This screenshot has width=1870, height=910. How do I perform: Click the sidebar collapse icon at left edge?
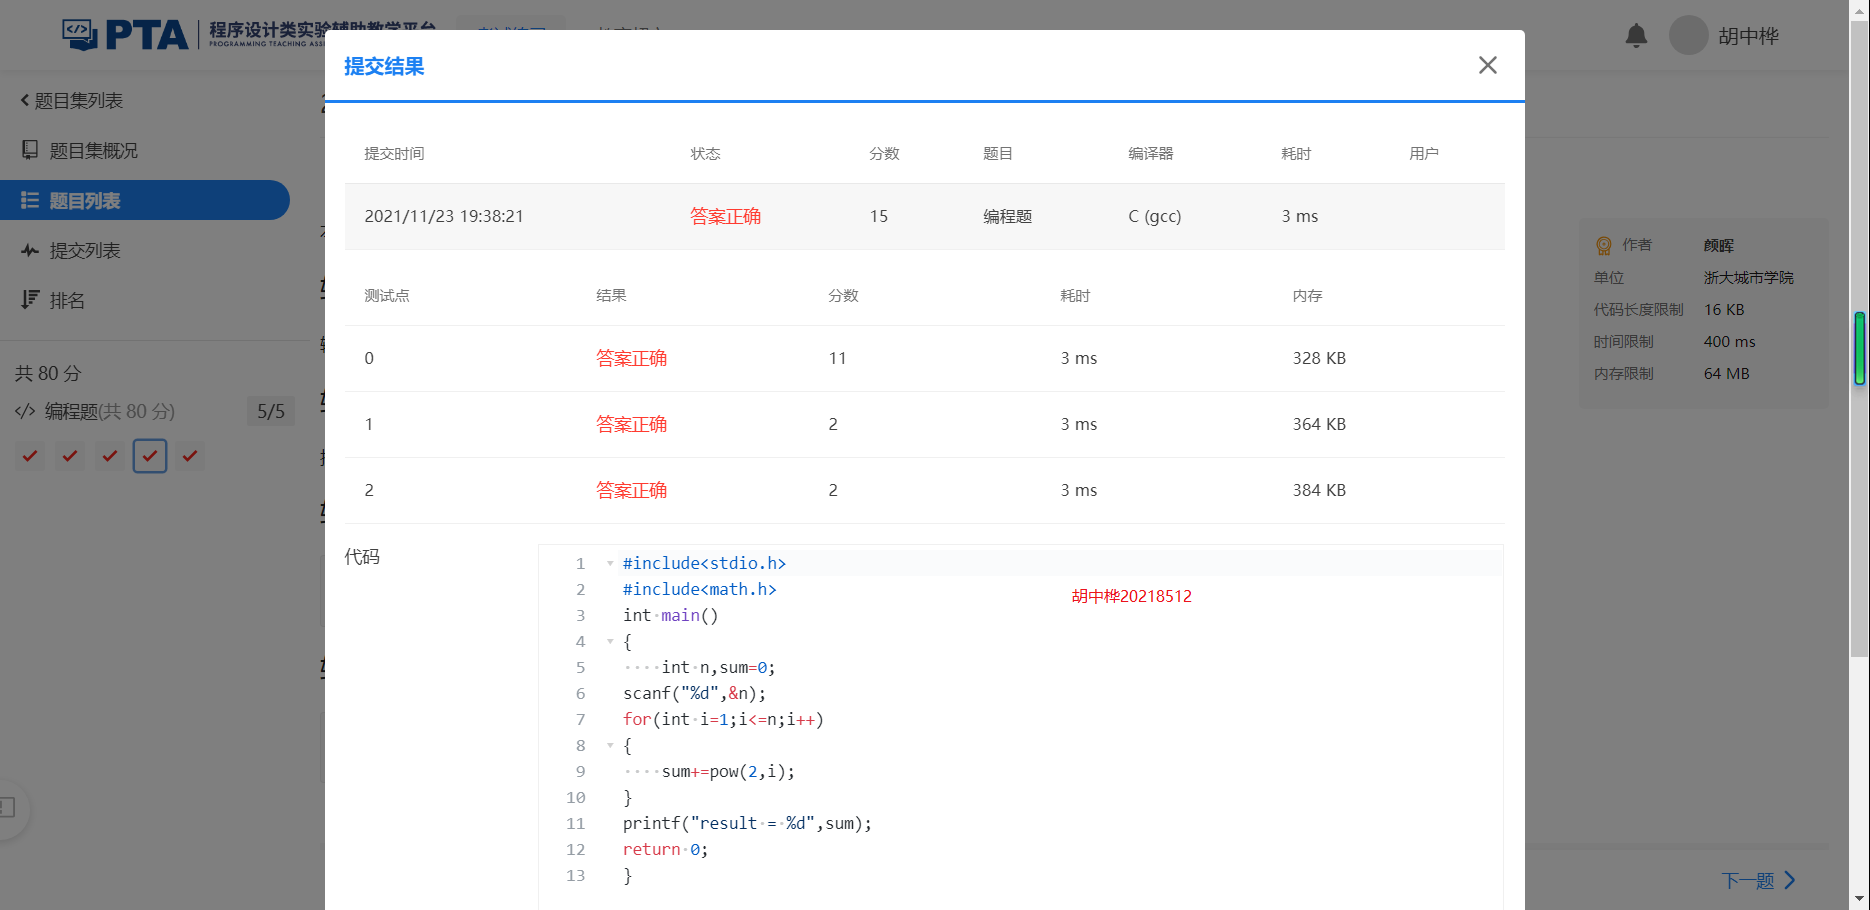tap(8, 807)
